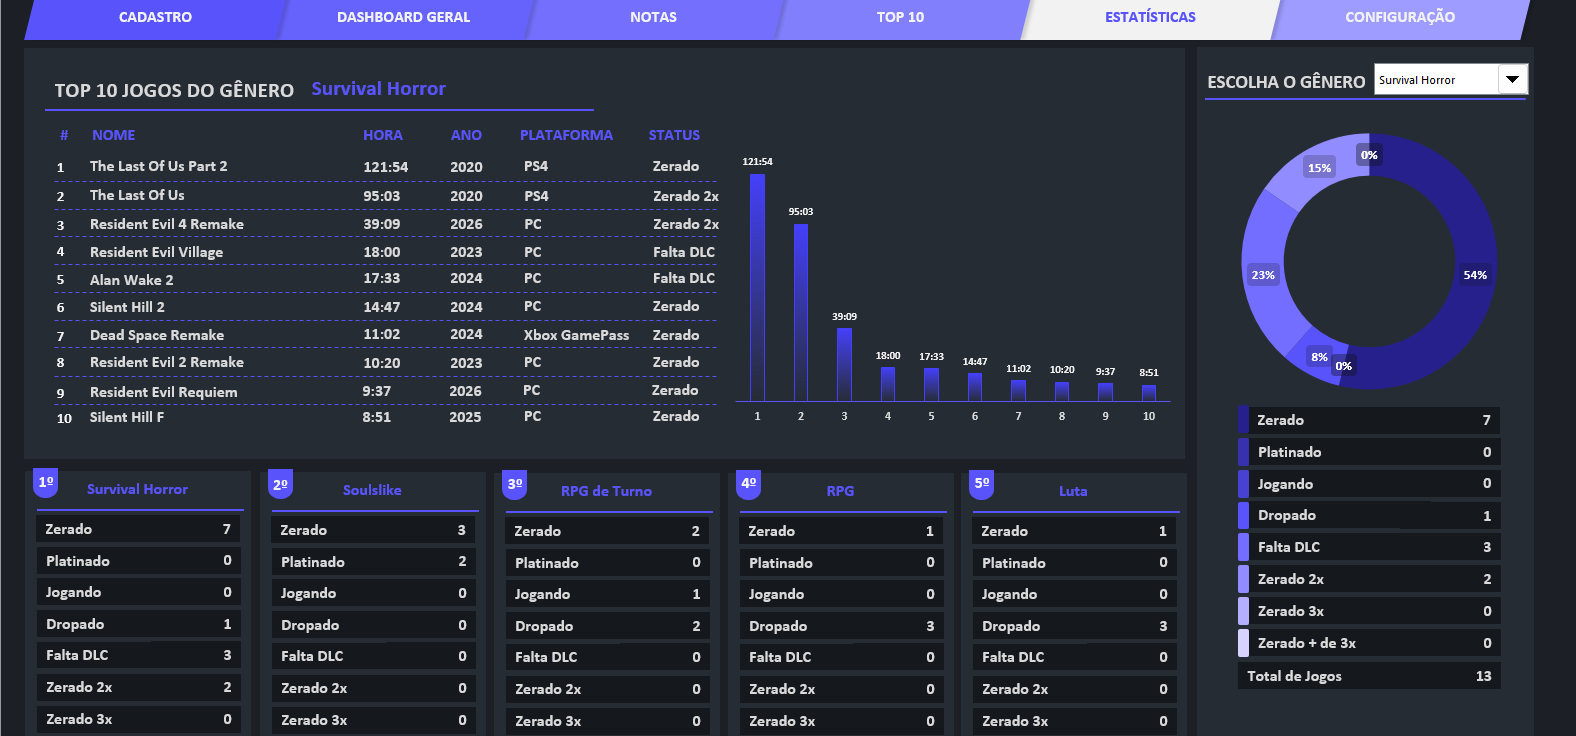Click the "Total de Jogos" row
The width and height of the screenshot is (1576, 736).
point(1369,676)
